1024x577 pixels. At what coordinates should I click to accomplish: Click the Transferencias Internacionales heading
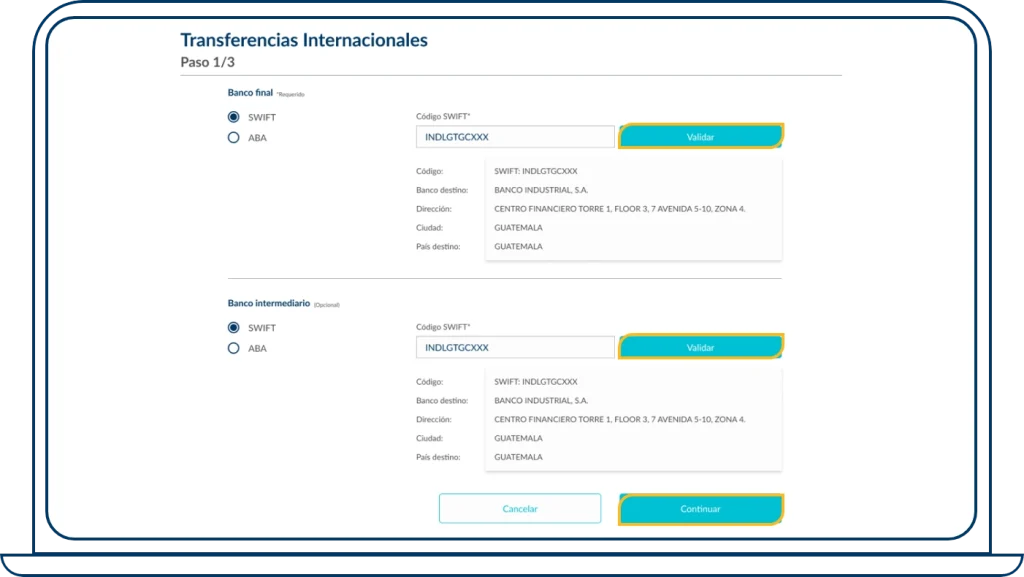[303, 40]
